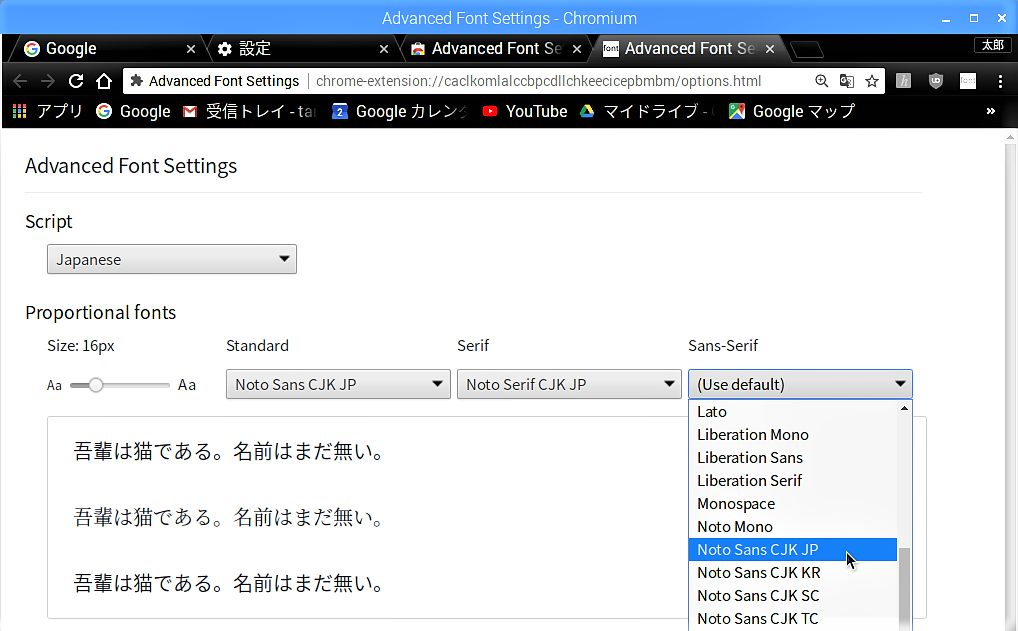1018x631 pixels.
Task: Open the アプリ apps shortcut
Action: coord(48,111)
